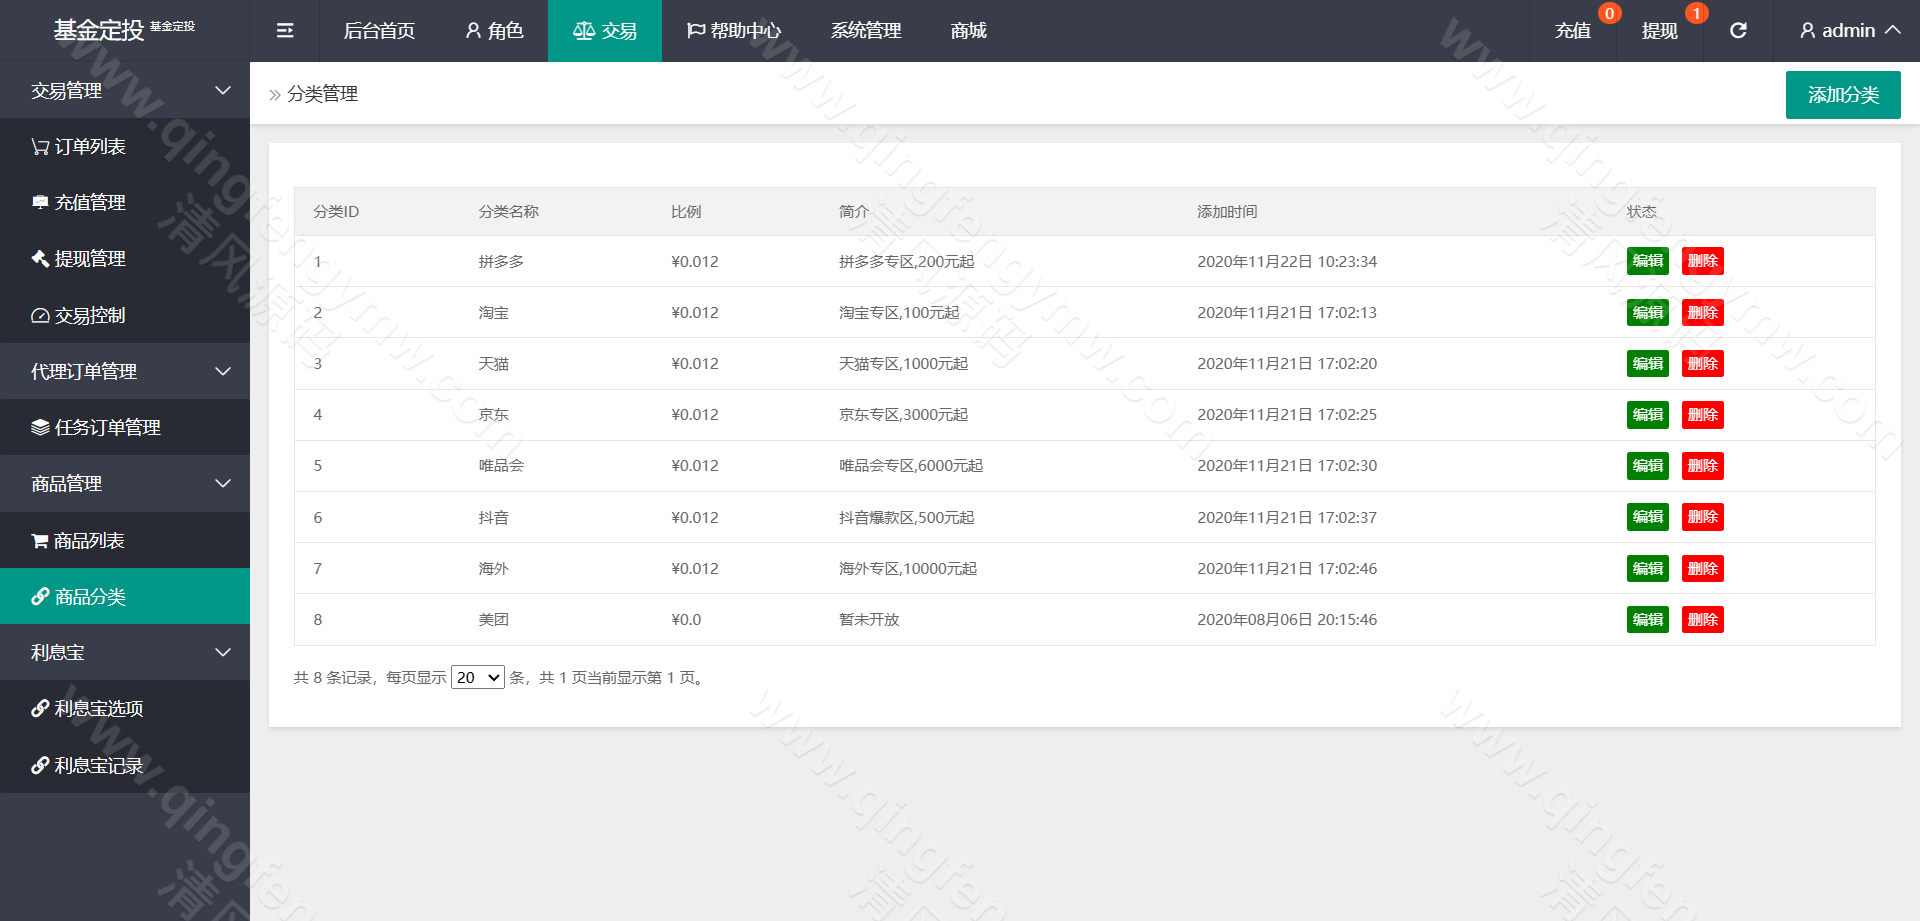Screen dimensions: 1920x921
Task: Open the 系统管理 top menu
Action: (866, 31)
